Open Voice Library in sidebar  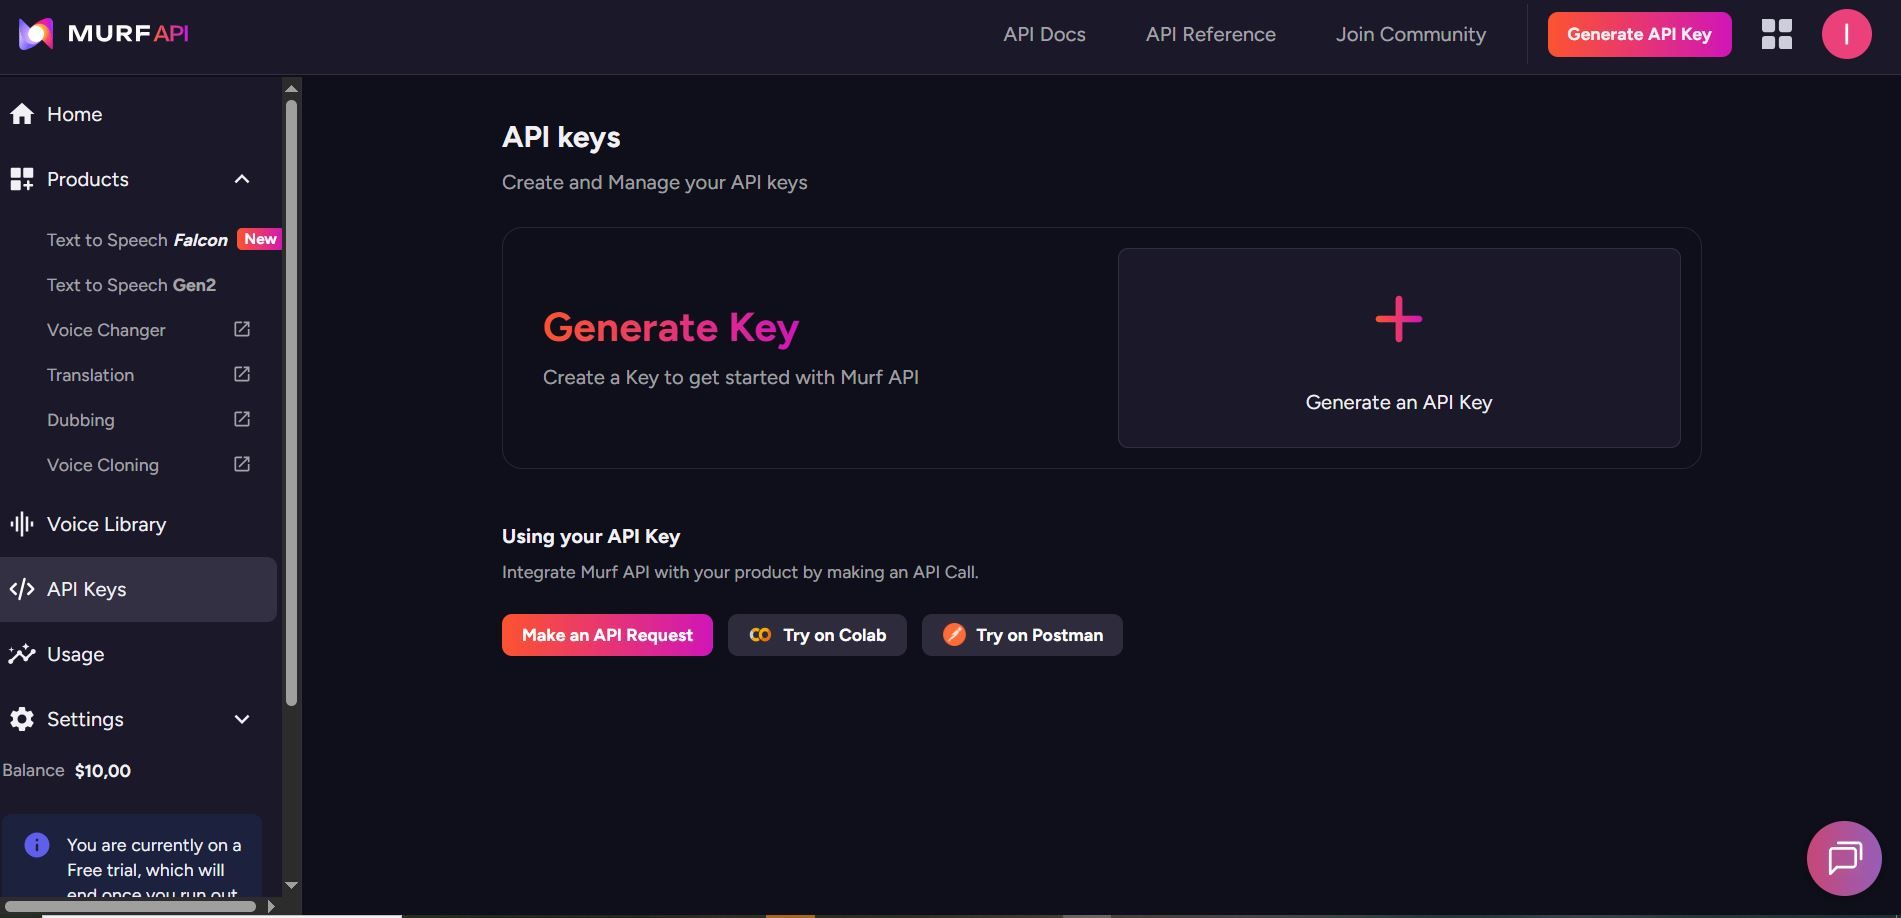coord(106,524)
